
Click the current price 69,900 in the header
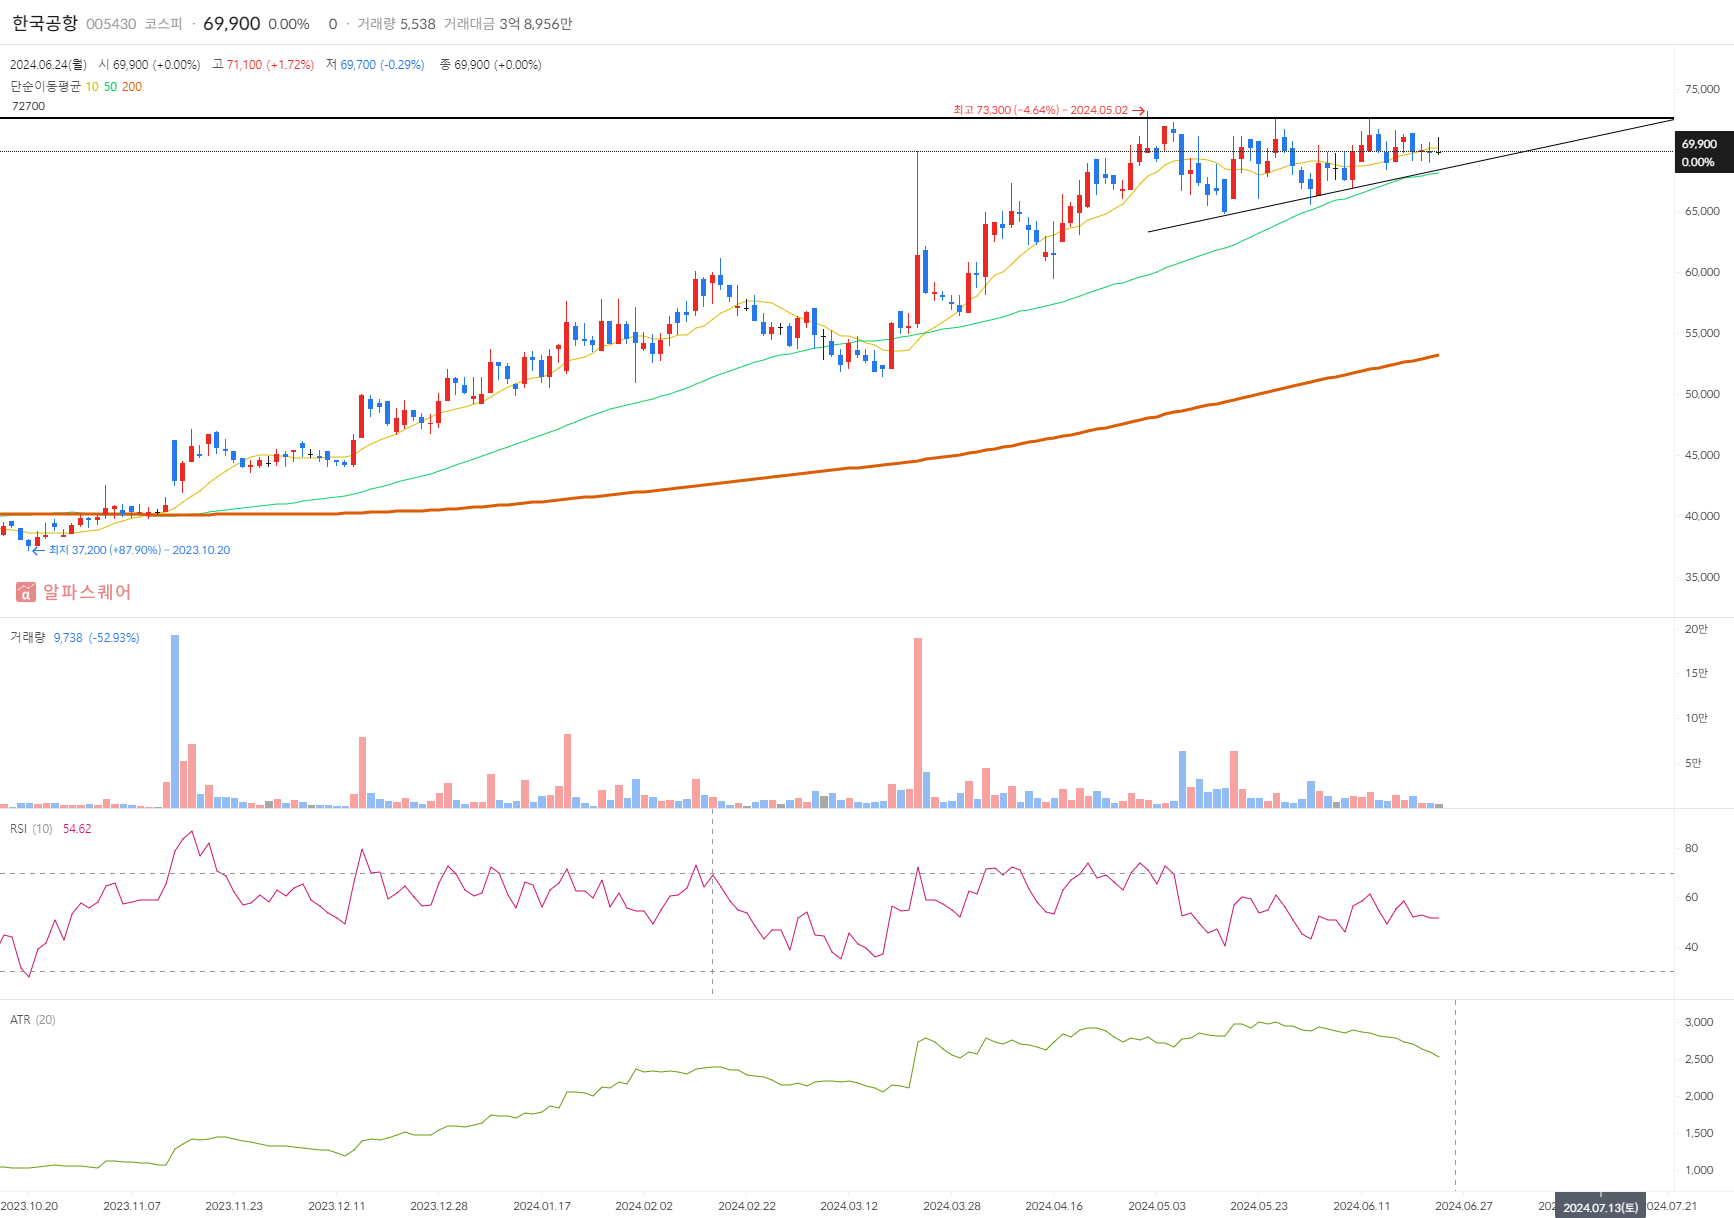coord(231,23)
